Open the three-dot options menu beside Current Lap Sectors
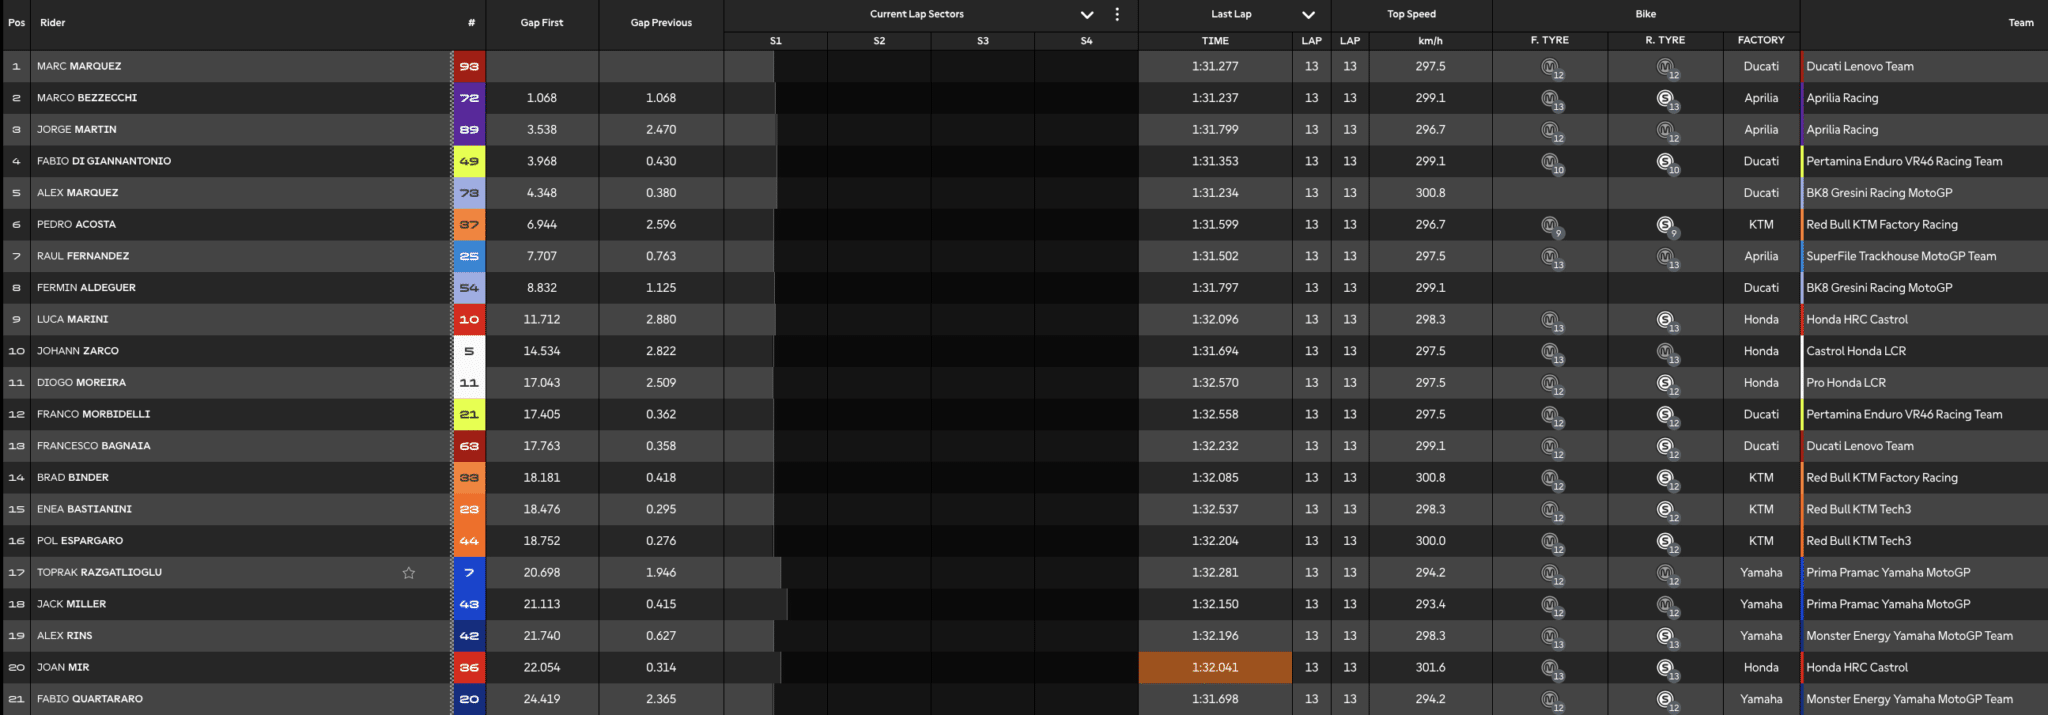Screen dimensions: 2048x715 [x=1117, y=14]
